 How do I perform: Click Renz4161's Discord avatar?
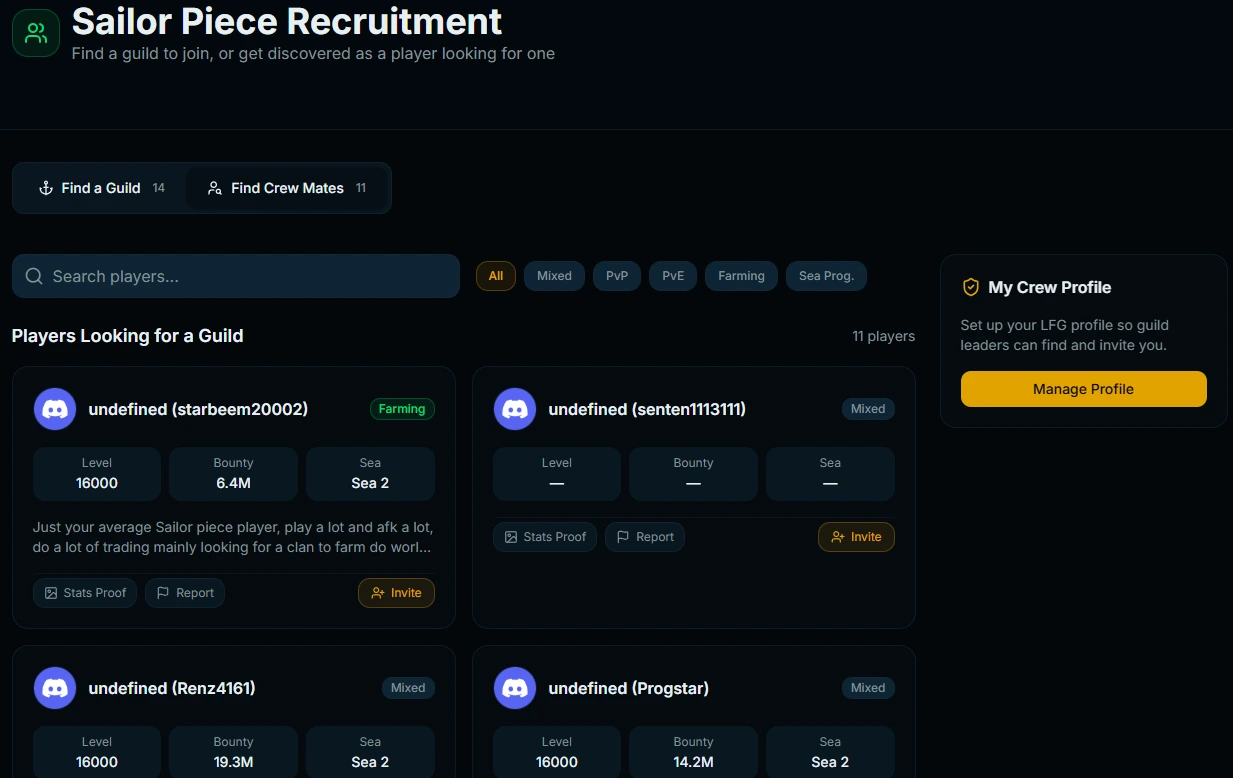click(55, 688)
